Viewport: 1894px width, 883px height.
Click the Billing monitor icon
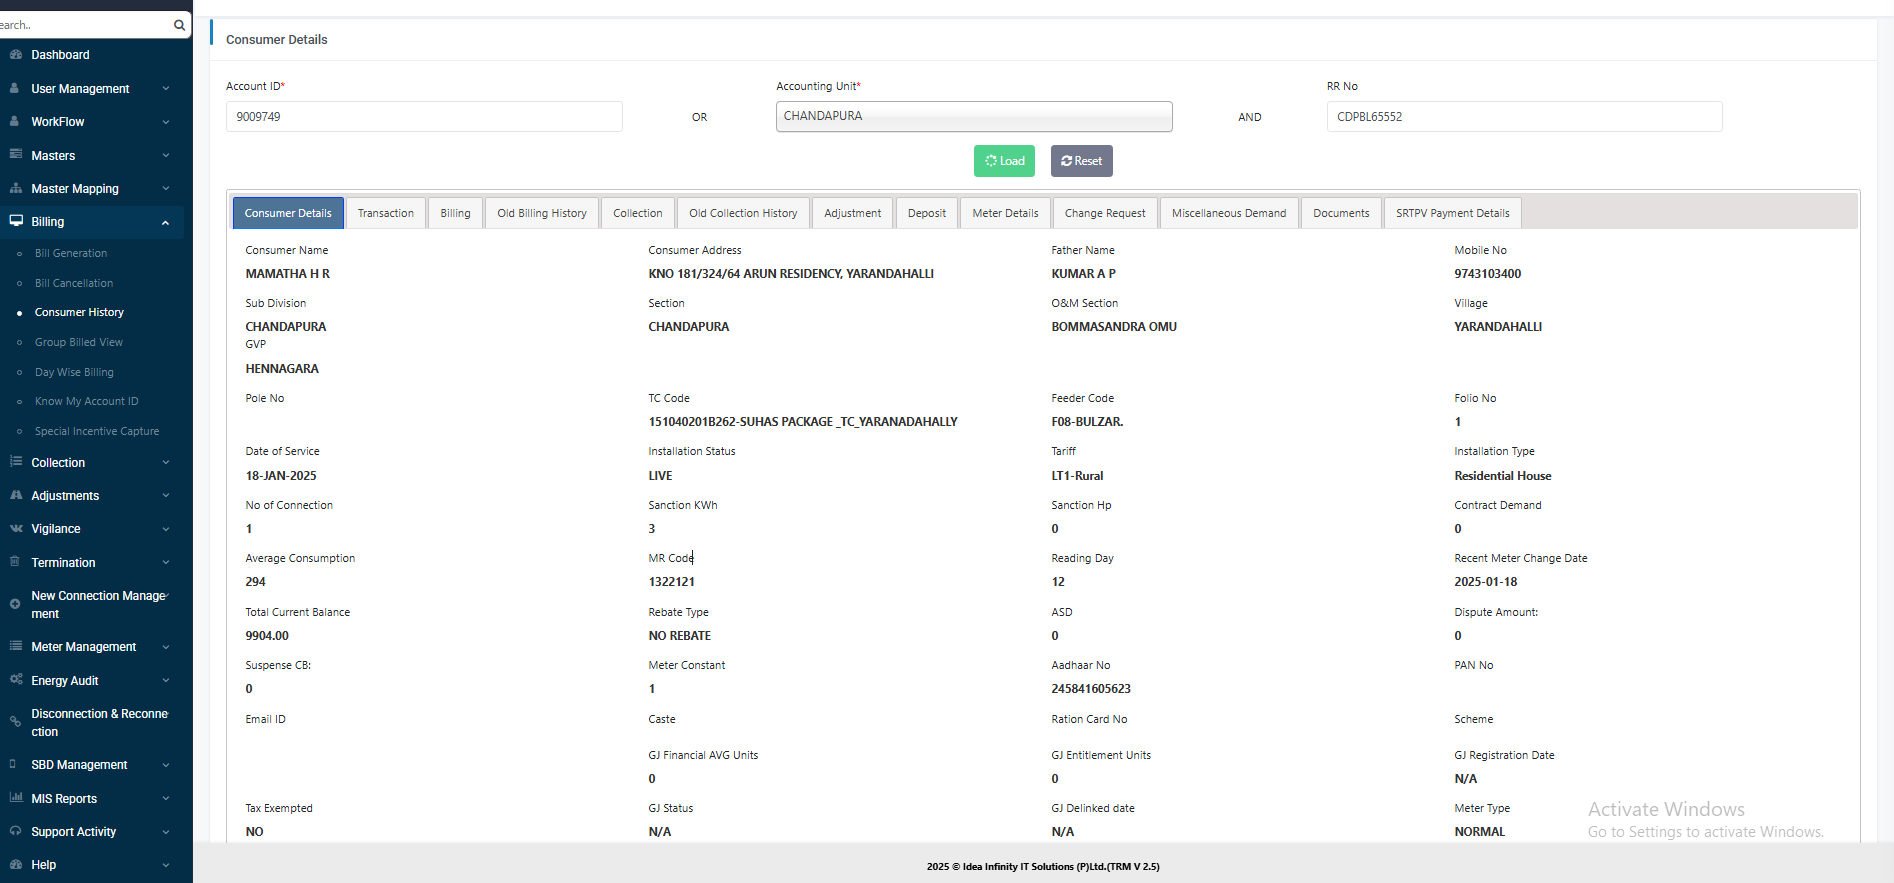point(15,221)
